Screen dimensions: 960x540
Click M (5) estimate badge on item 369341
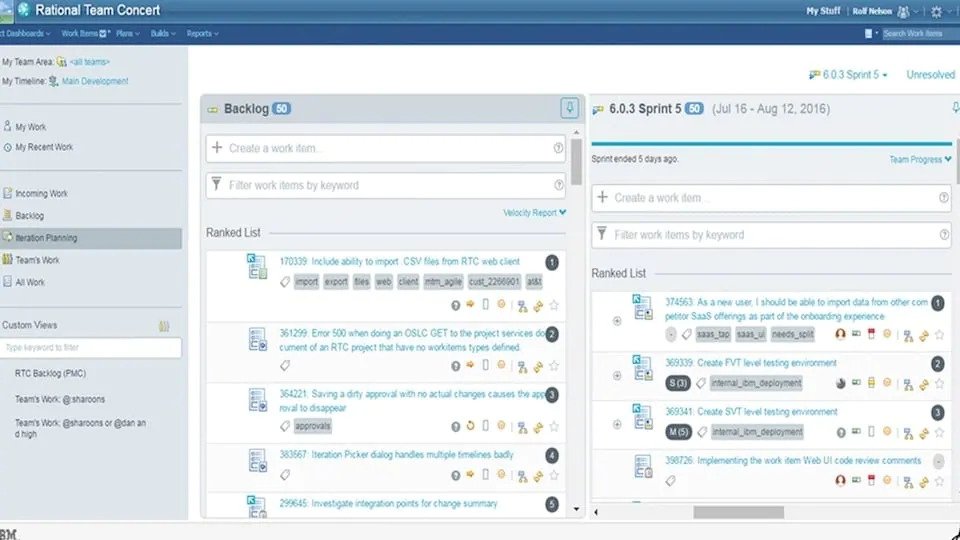click(x=678, y=432)
